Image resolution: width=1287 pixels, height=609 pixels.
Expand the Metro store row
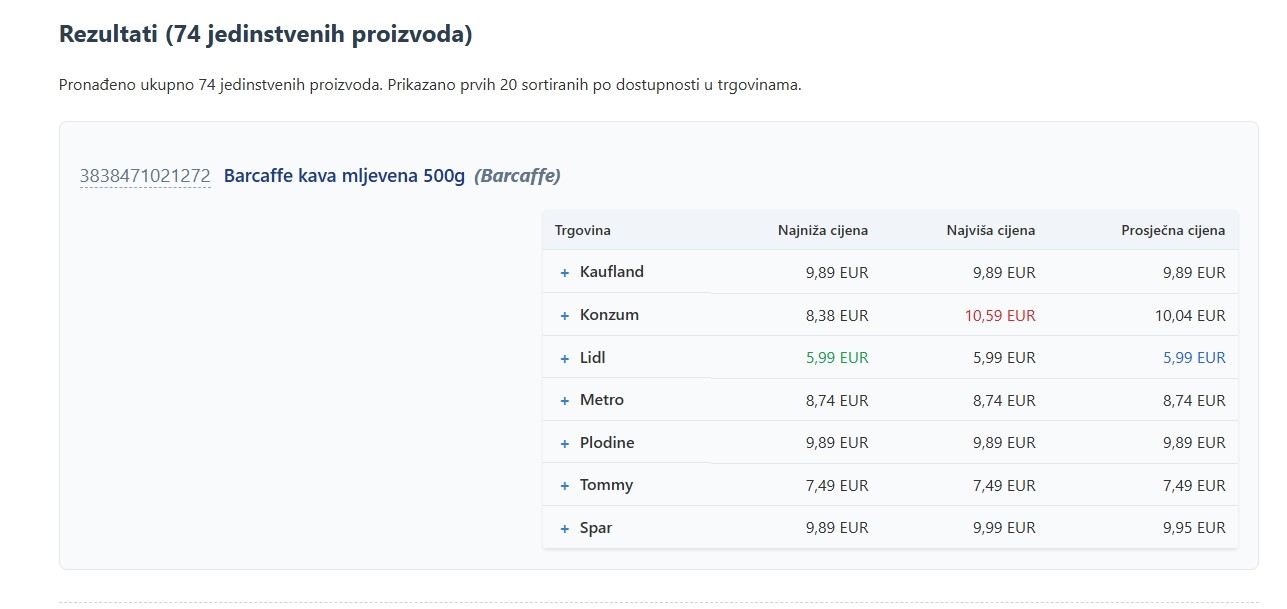(564, 401)
